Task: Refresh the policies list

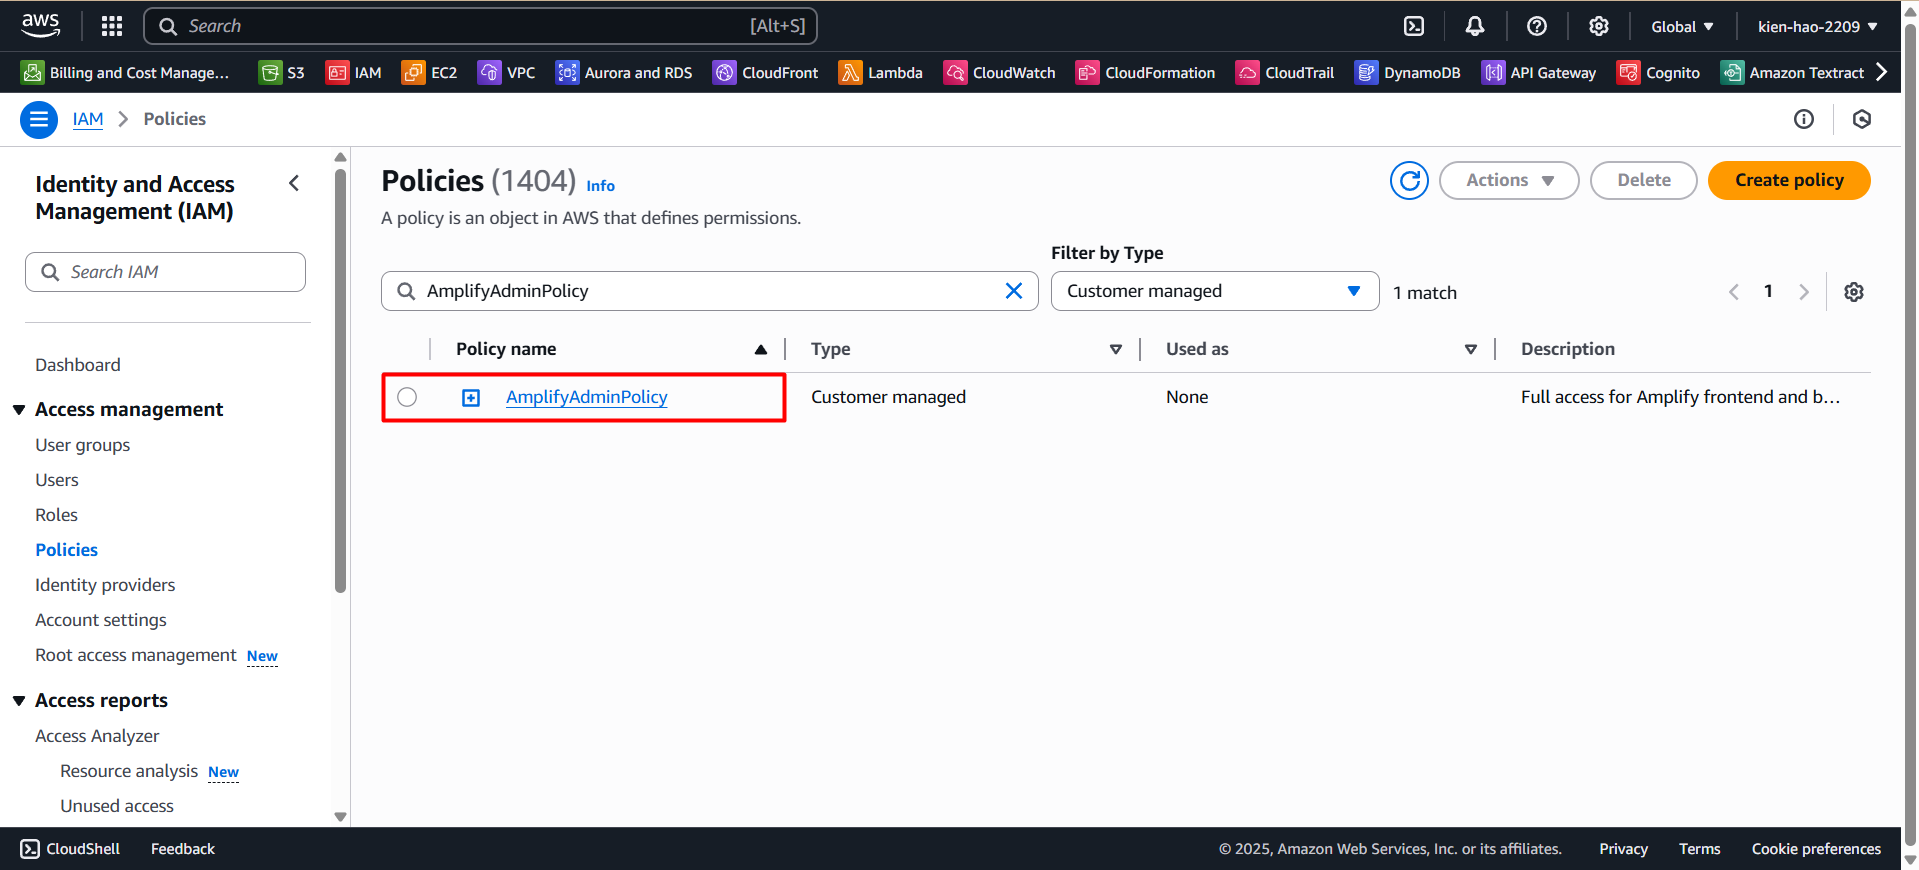Action: [1409, 181]
